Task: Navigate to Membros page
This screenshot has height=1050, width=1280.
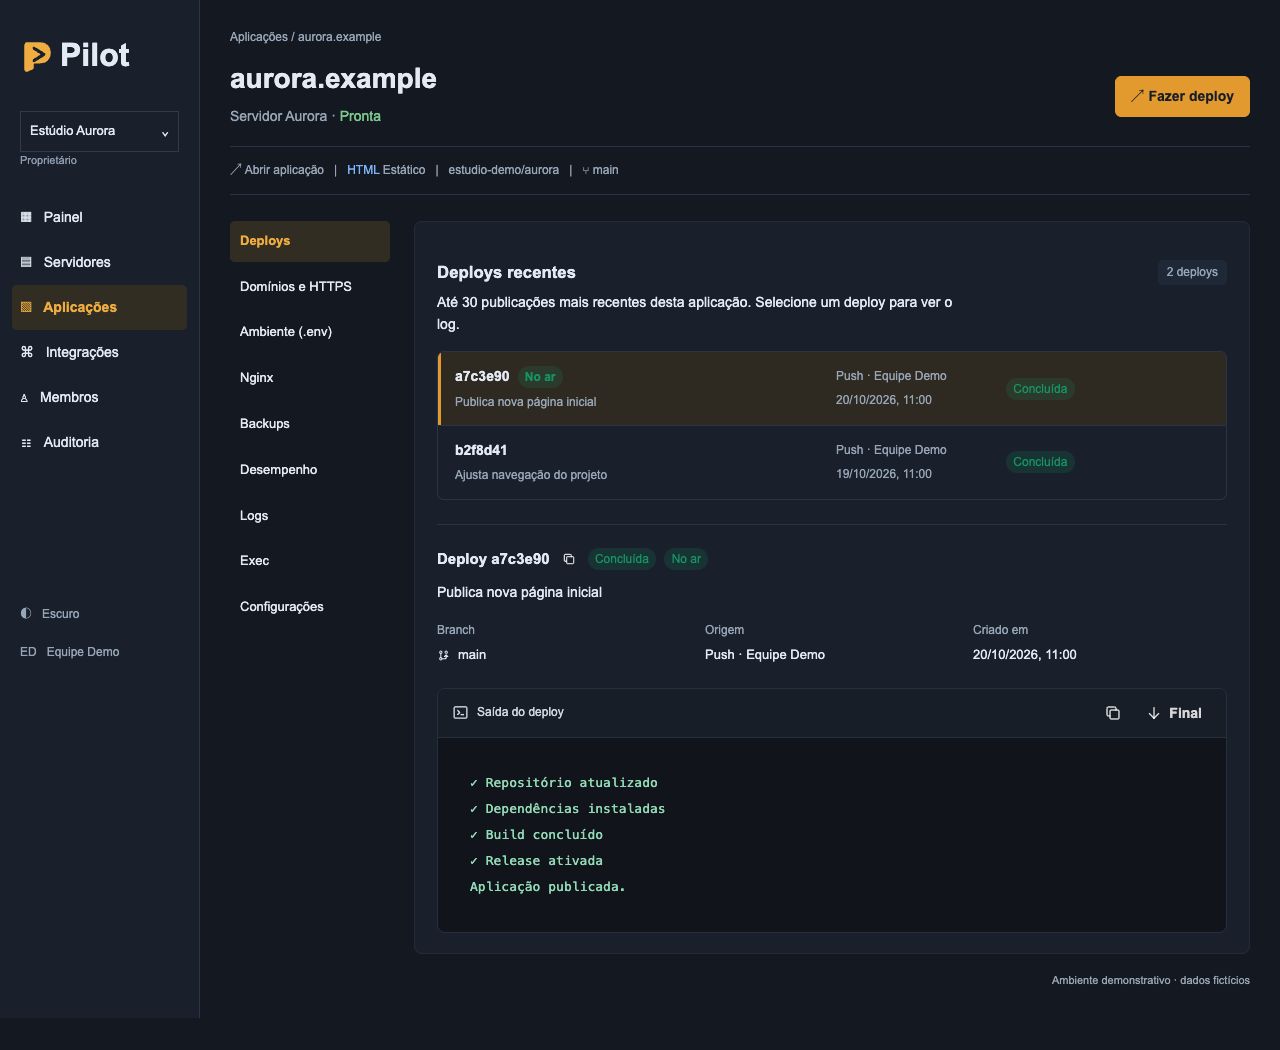Action: point(99,397)
